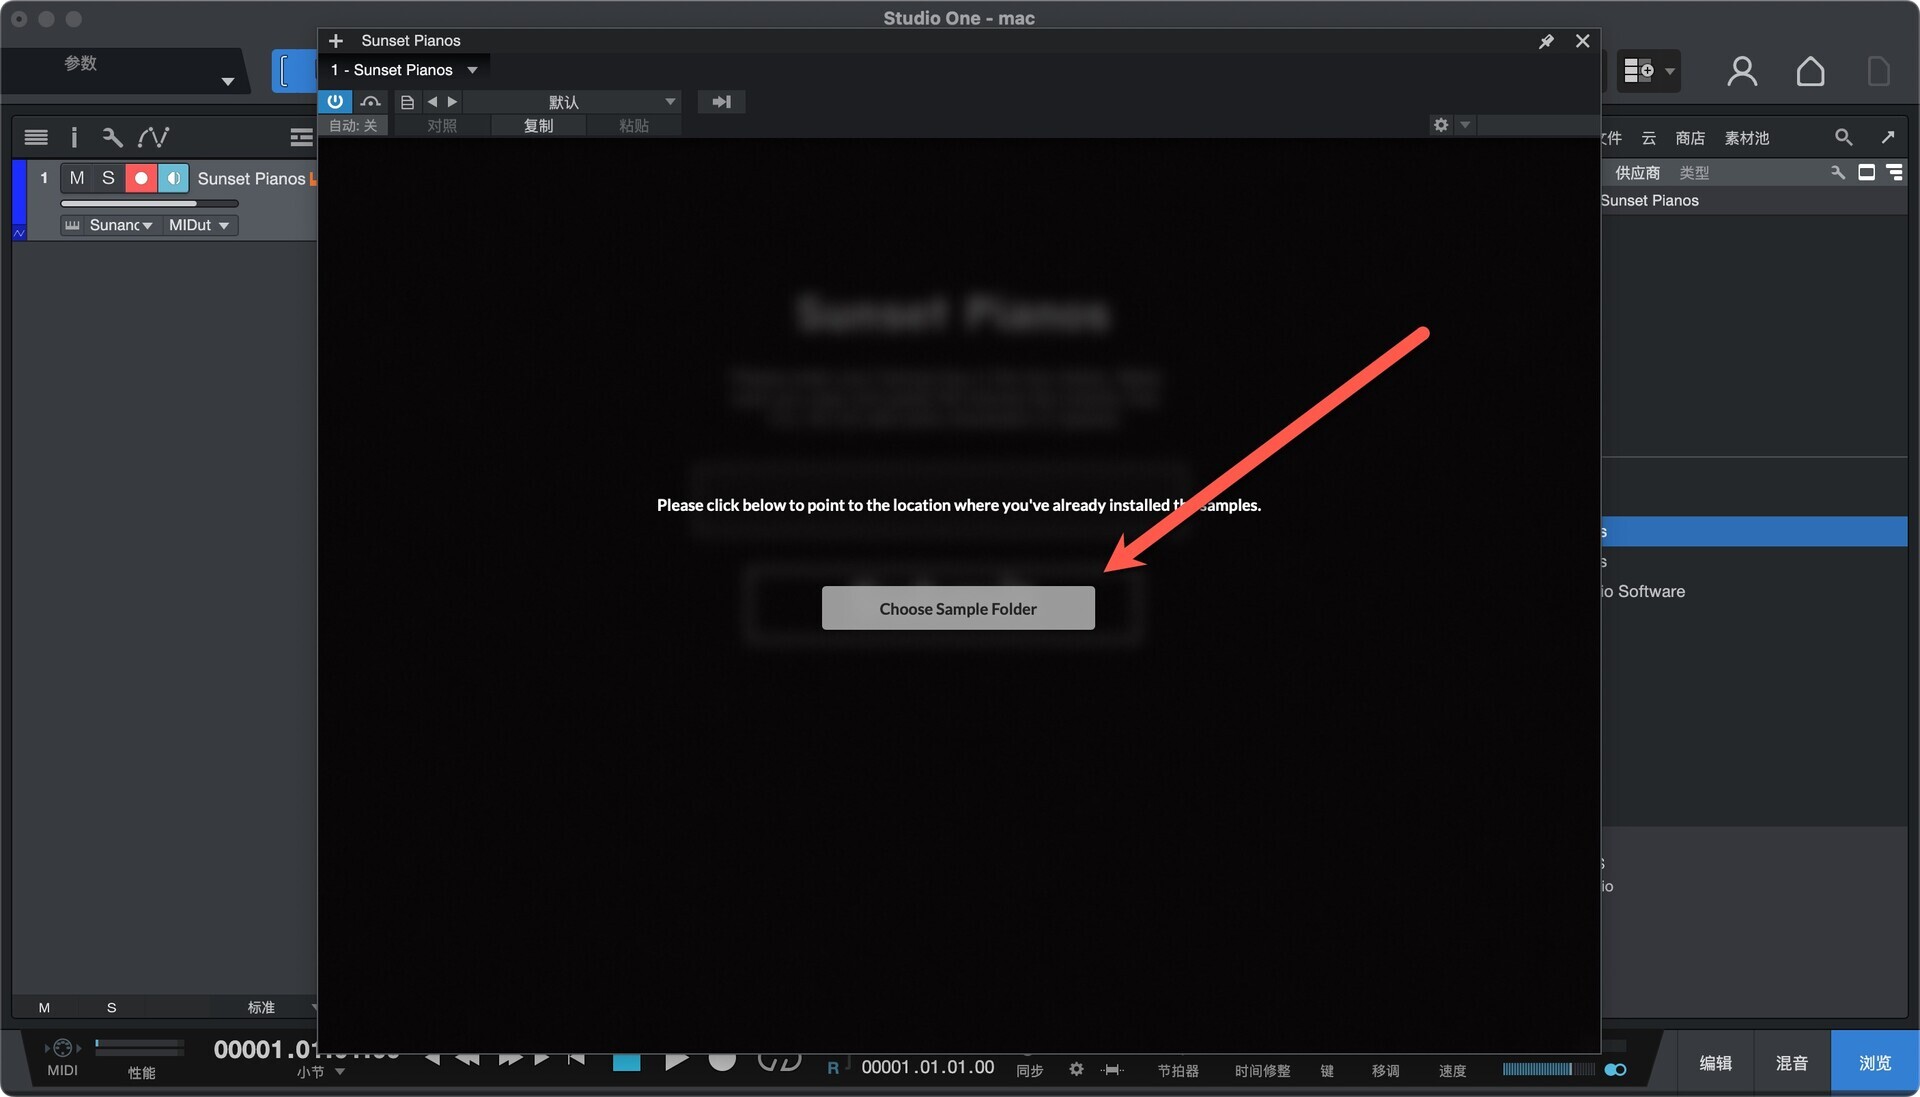Switch browser to 云 cloud tab
This screenshot has width=1920, height=1097.
(x=1648, y=138)
